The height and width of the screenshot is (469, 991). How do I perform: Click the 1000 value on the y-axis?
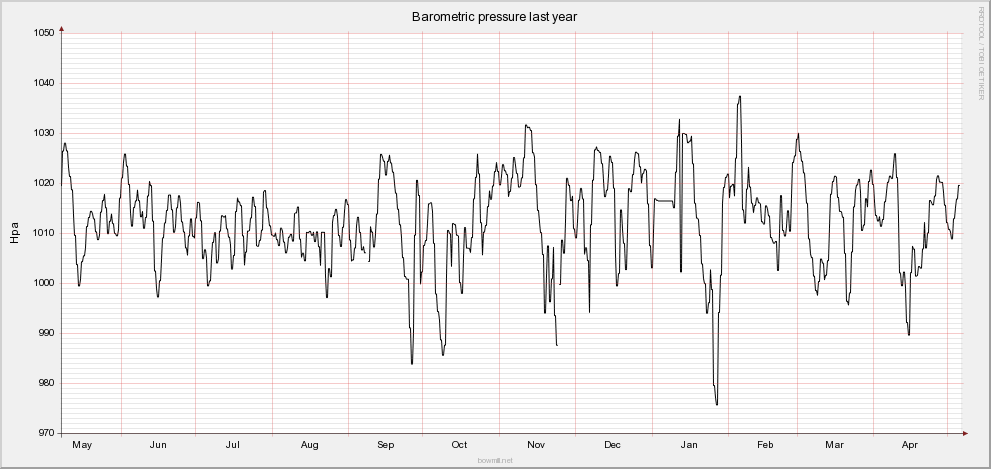pyautogui.click(x=41, y=283)
